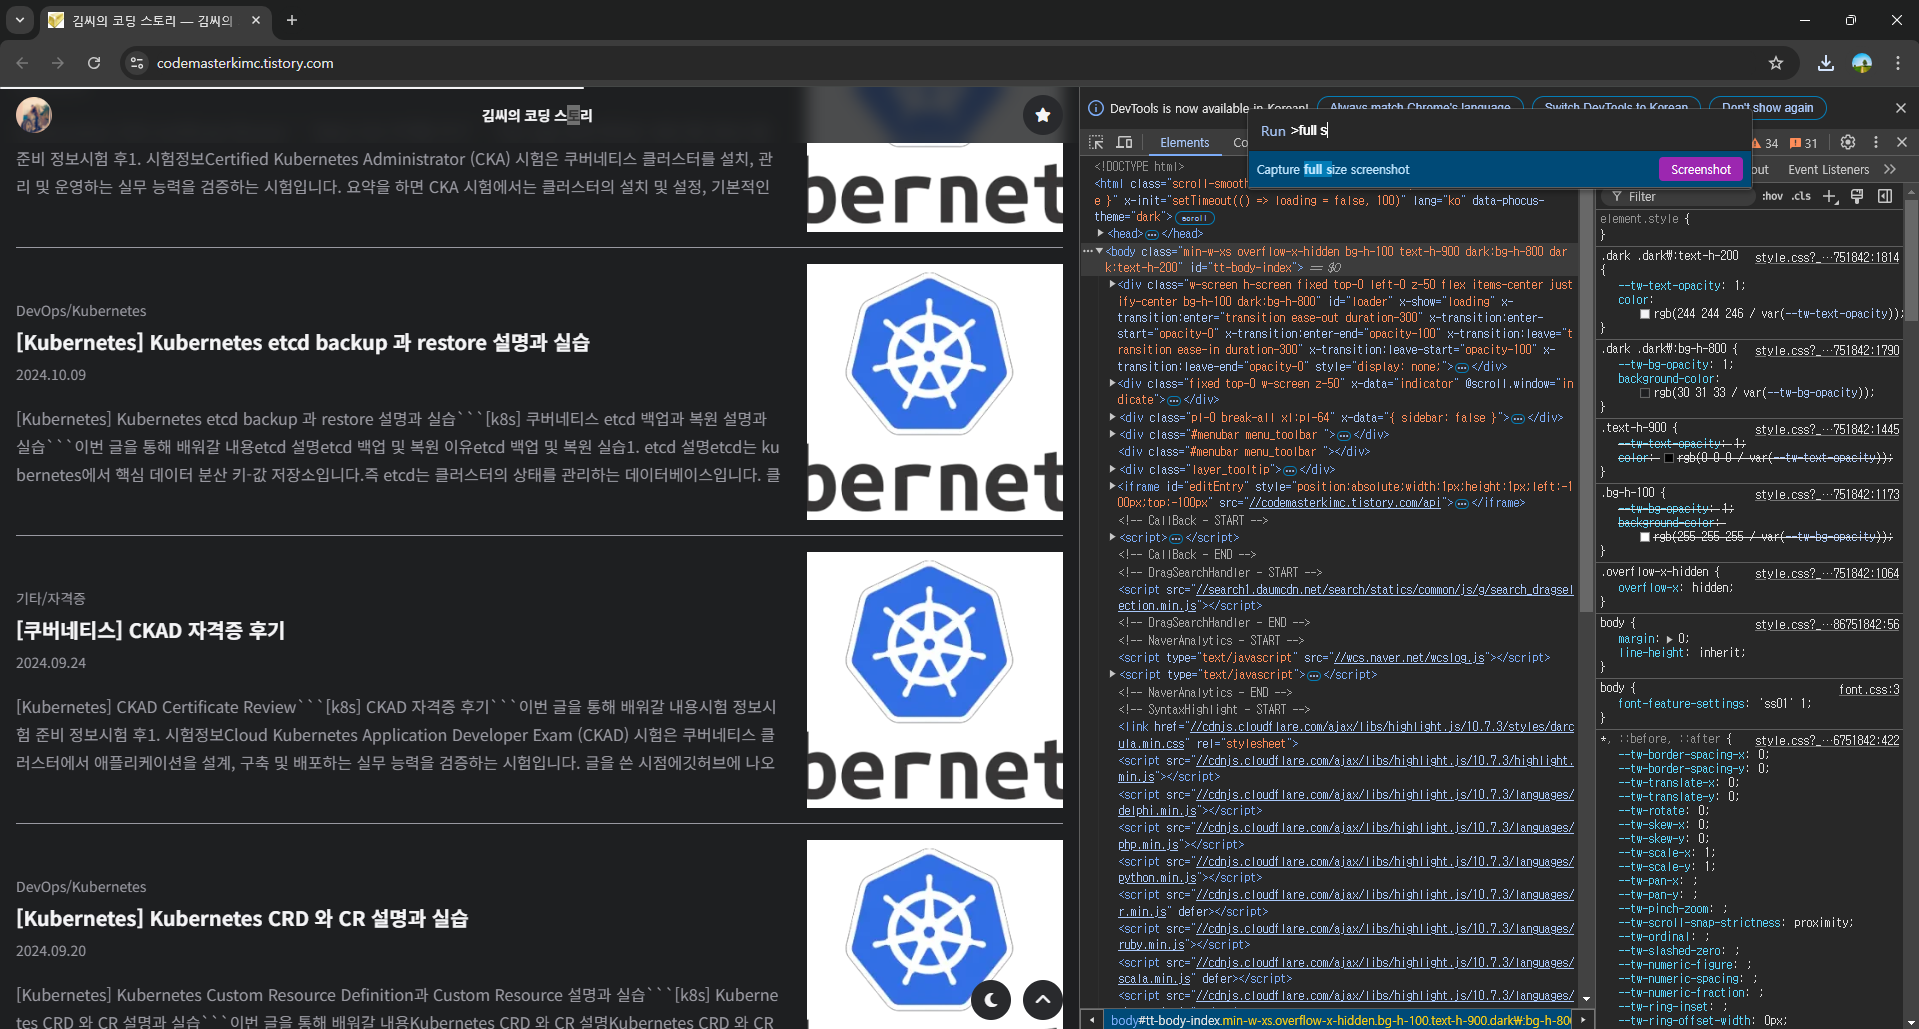Bookmark this page with star icon
The height and width of the screenshot is (1029, 1919).
tap(1776, 63)
